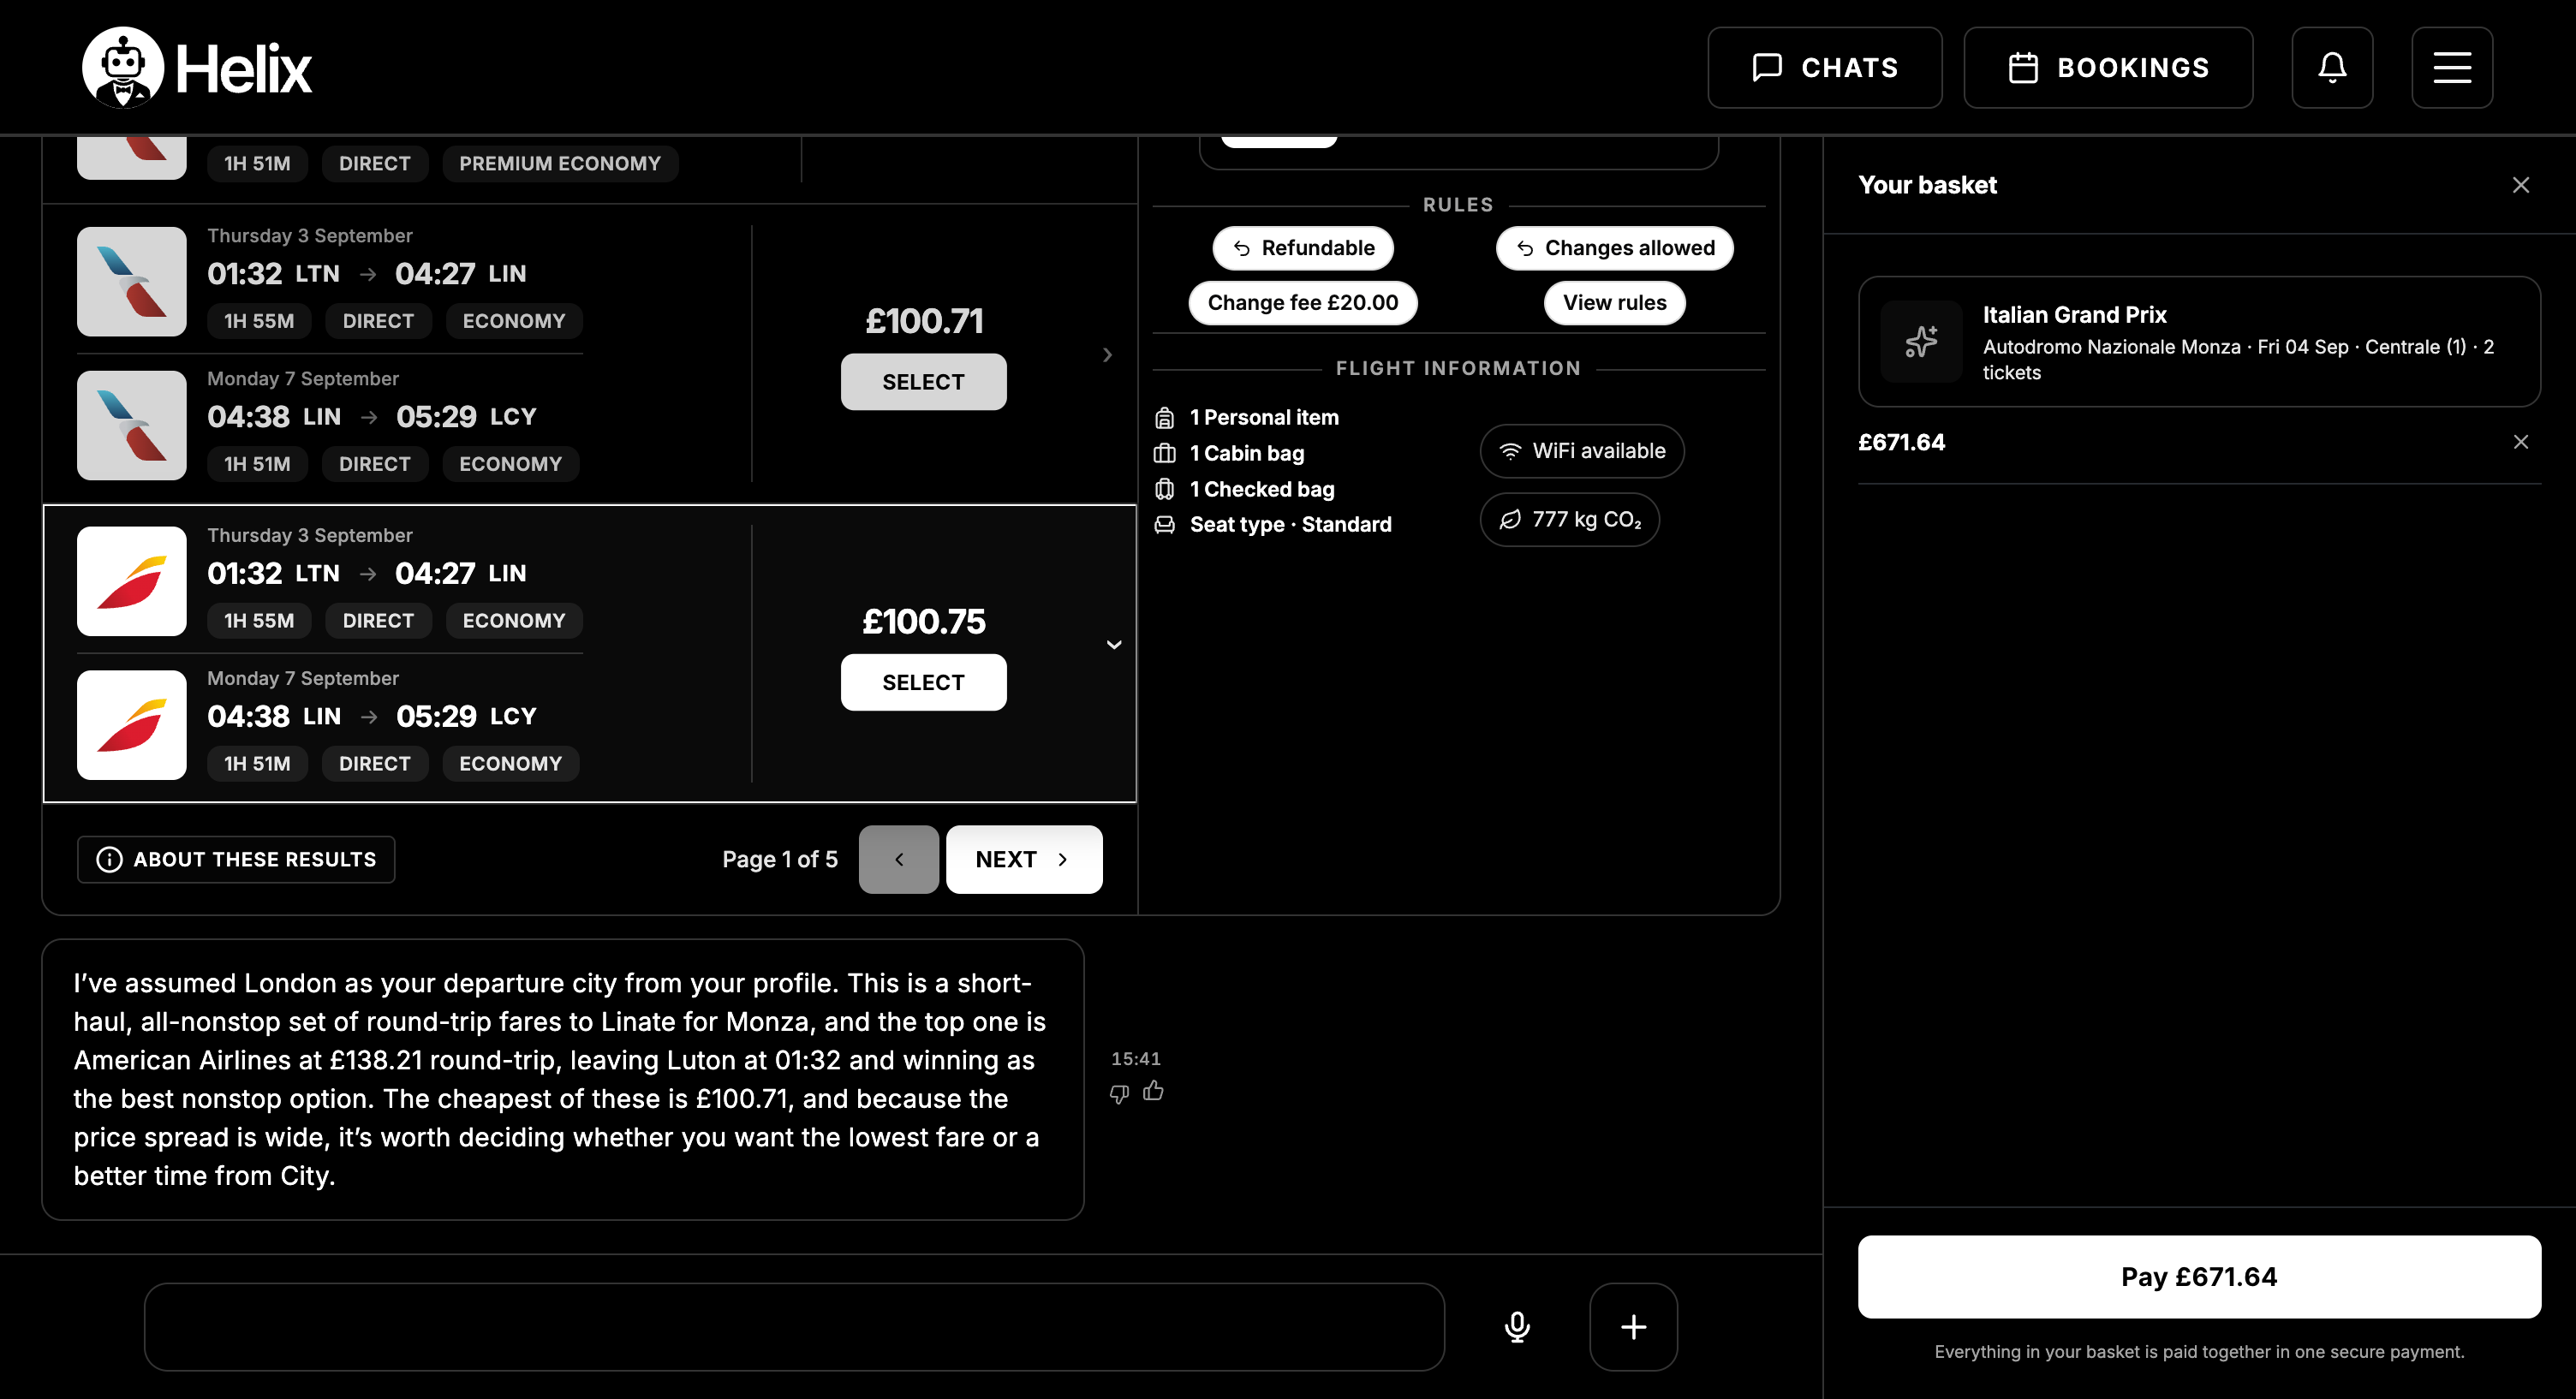Viewport: 2576px width, 1399px height.
Task: Click the WiFi available badge
Action: click(x=1582, y=451)
